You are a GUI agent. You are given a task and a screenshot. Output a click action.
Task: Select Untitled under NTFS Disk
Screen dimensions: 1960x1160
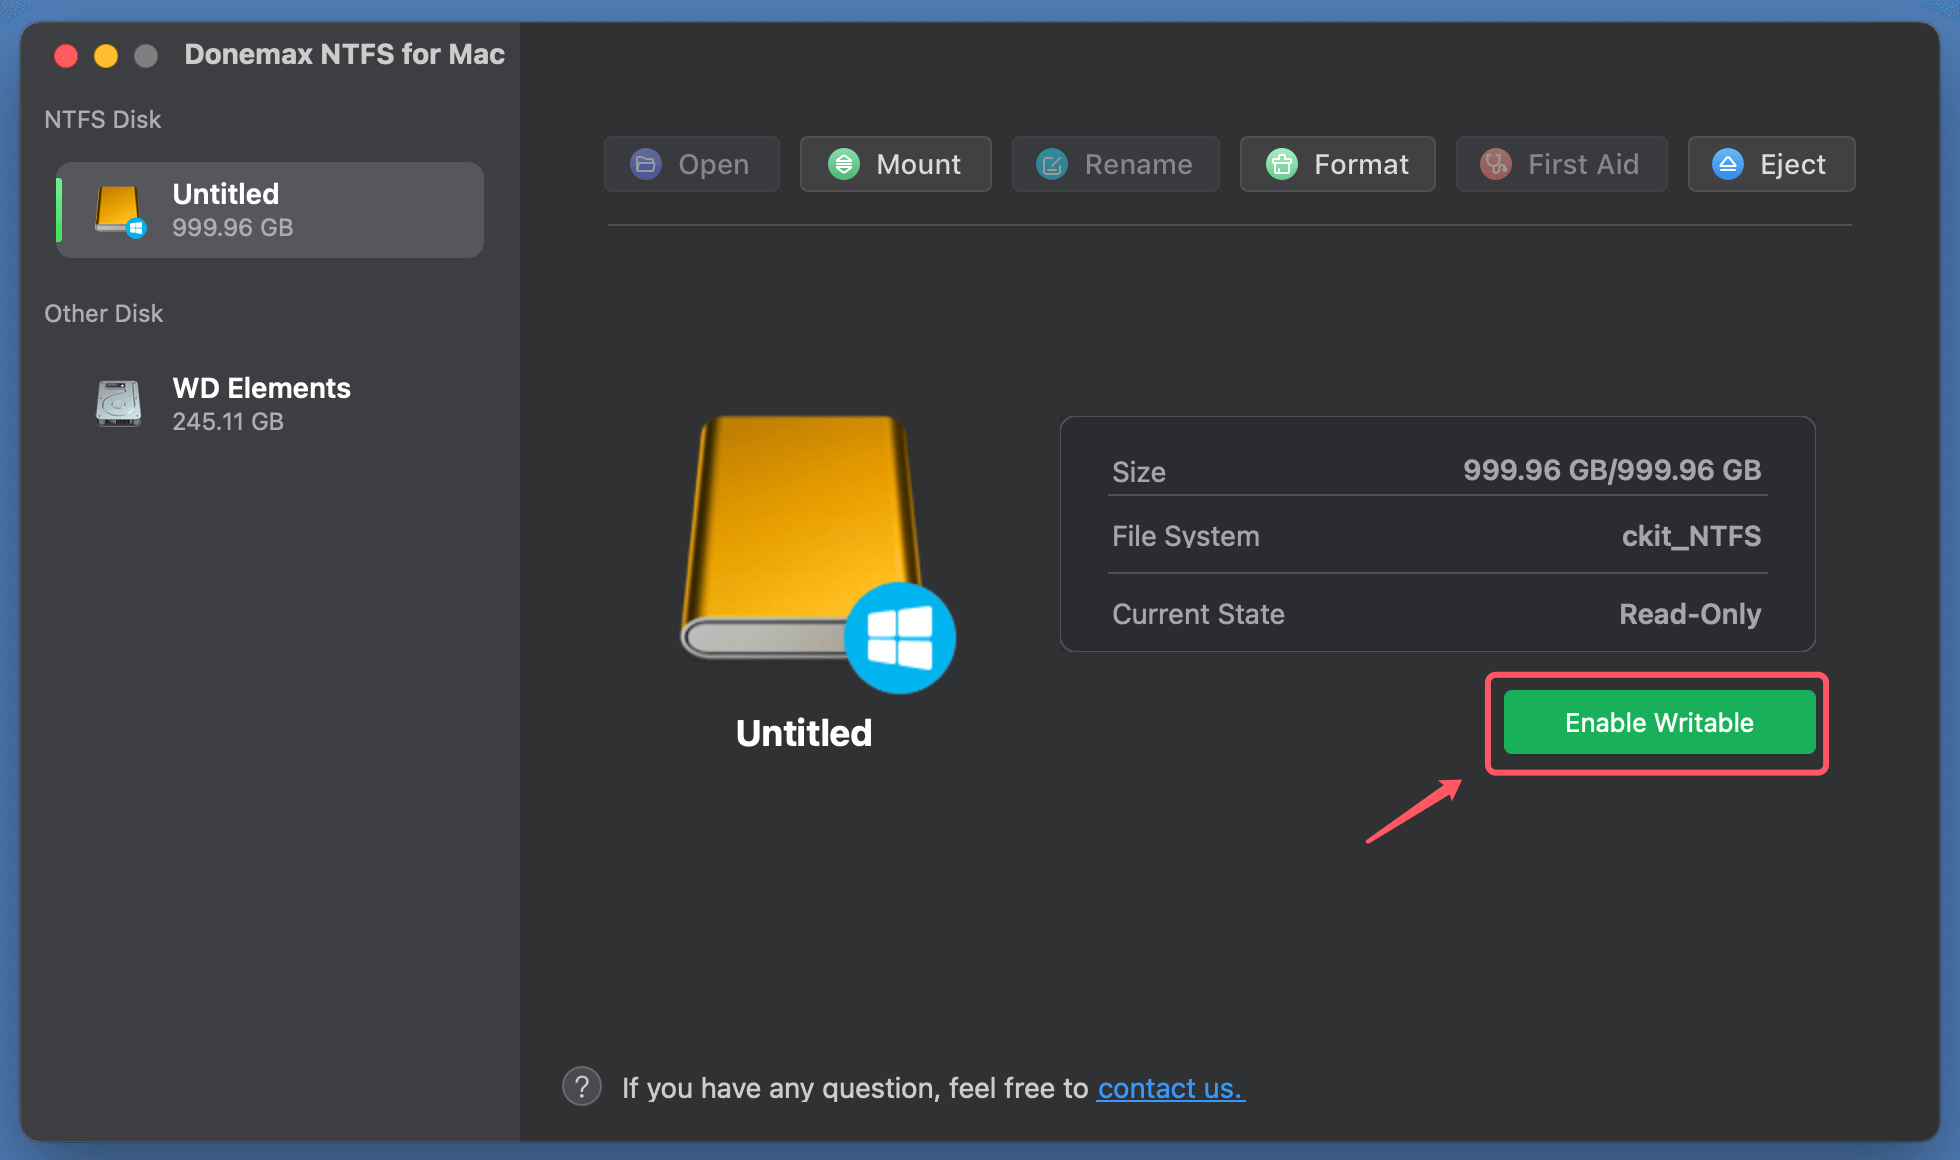click(268, 209)
